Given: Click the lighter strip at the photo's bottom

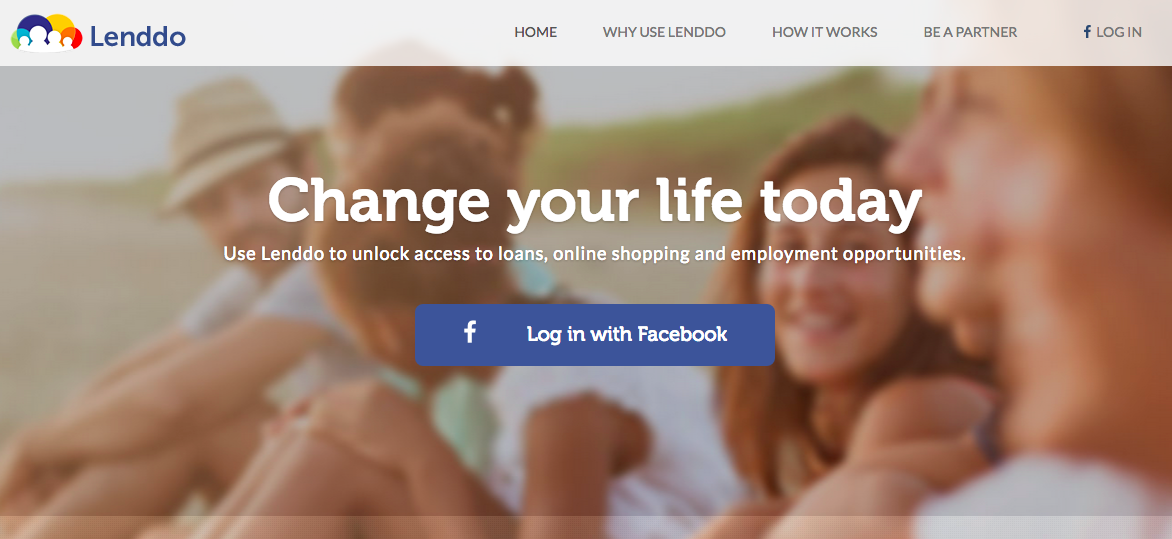Looking at the screenshot, I should coord(586,527).
